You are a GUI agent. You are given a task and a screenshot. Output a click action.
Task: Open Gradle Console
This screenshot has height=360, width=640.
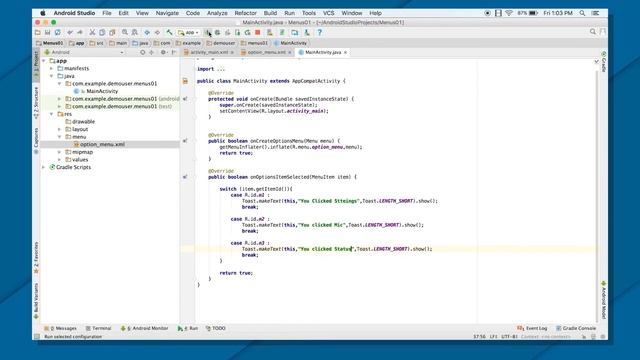click(x=576, y=328)
